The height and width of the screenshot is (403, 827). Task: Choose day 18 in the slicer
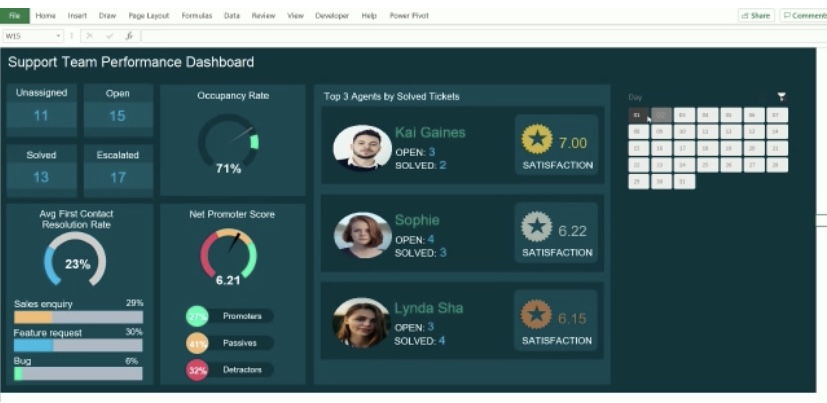(707, 148)
